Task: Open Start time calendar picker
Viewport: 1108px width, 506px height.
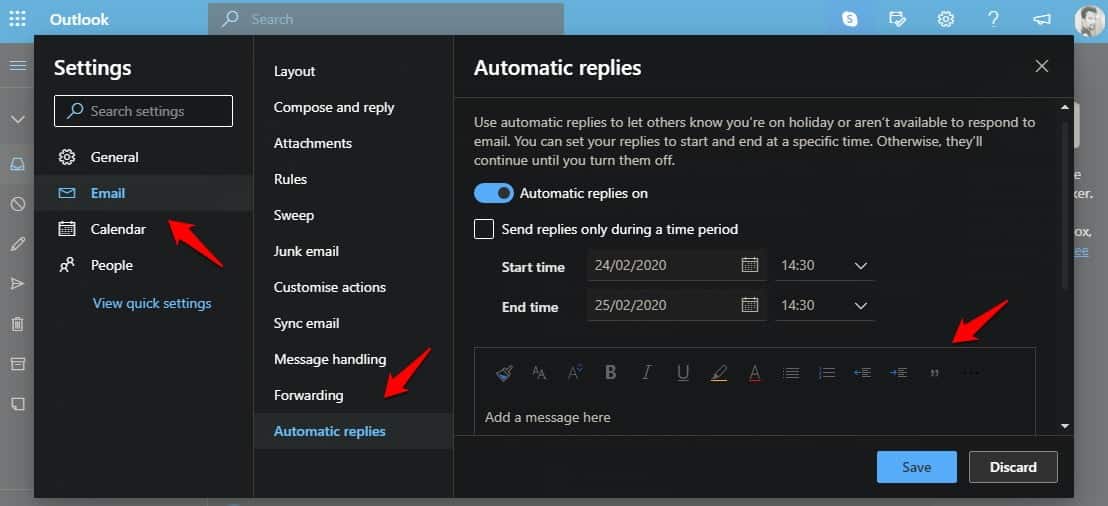Action: 750,265
